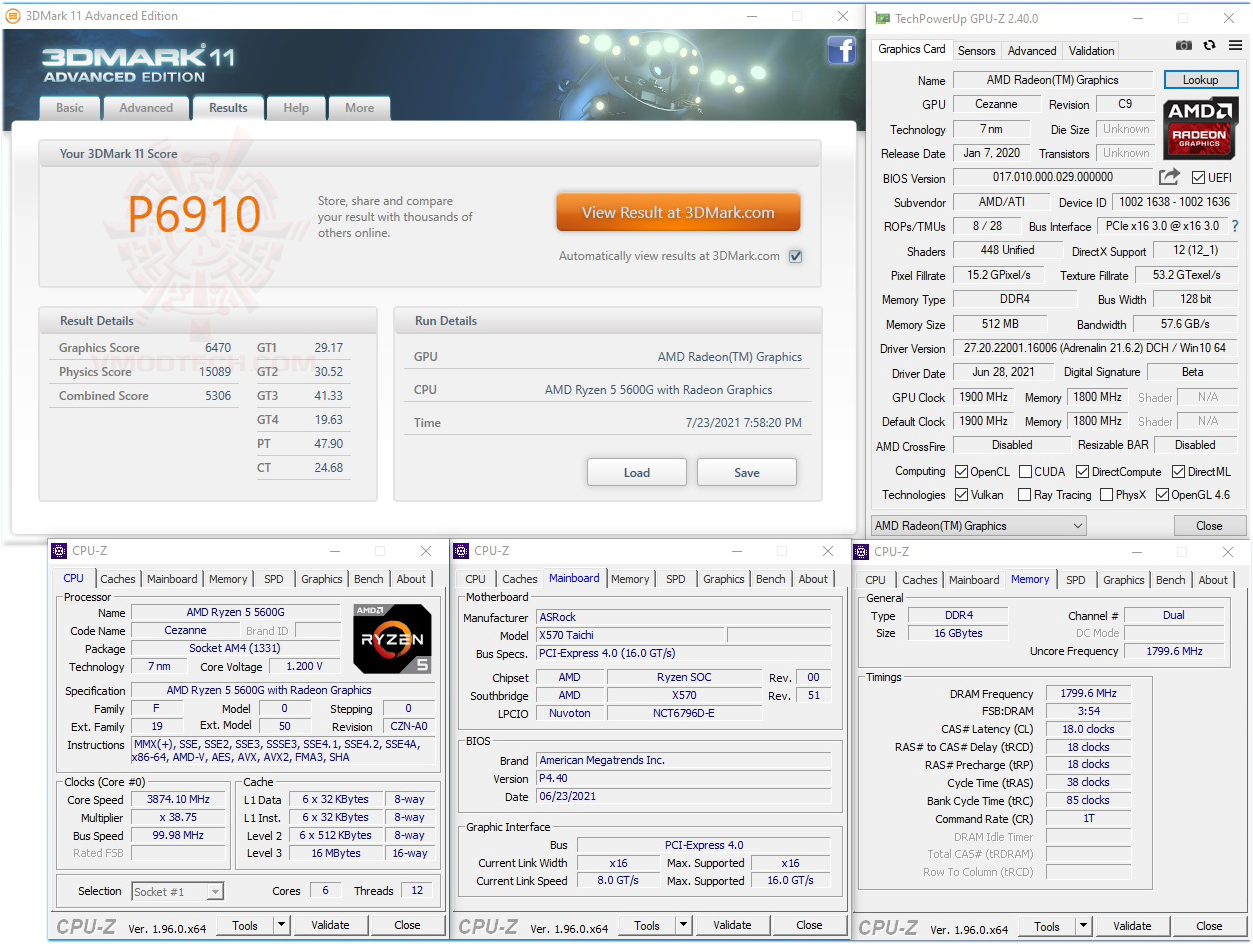1253x944 pixels.
Task: Refresh GPU-Z with the refresh icon
Action: click(x=1209, y=46)
